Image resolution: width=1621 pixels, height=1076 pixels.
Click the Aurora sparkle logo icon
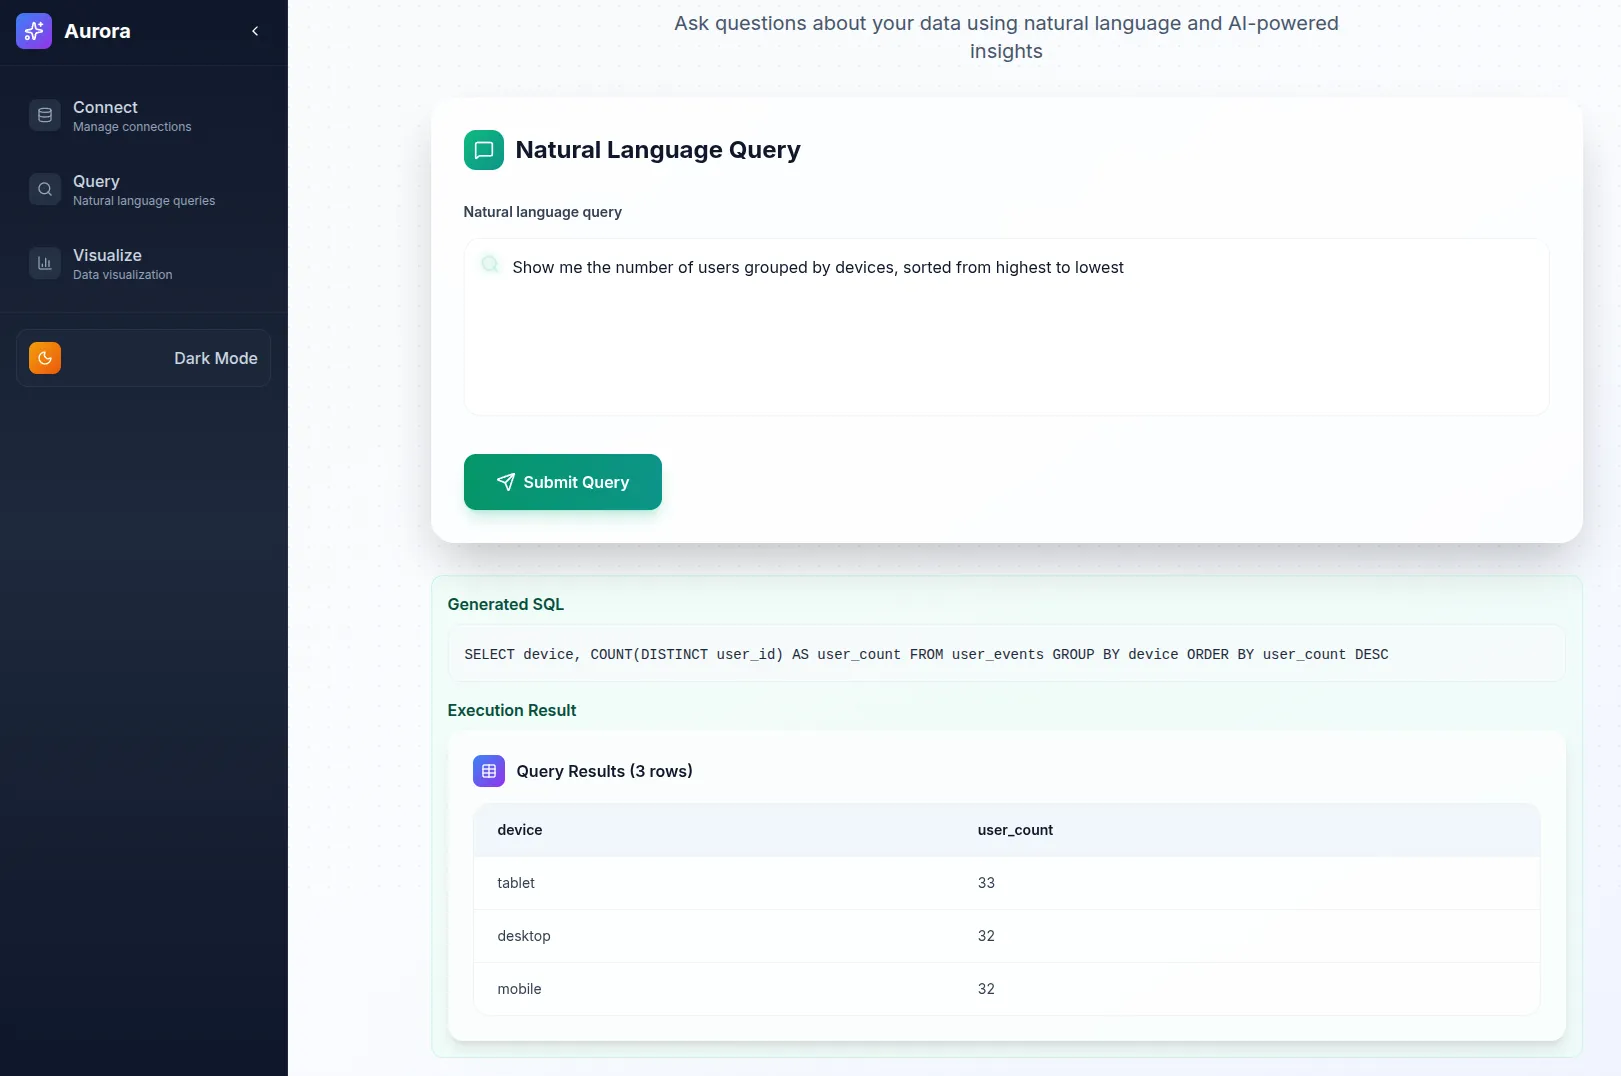coord(34,31)
